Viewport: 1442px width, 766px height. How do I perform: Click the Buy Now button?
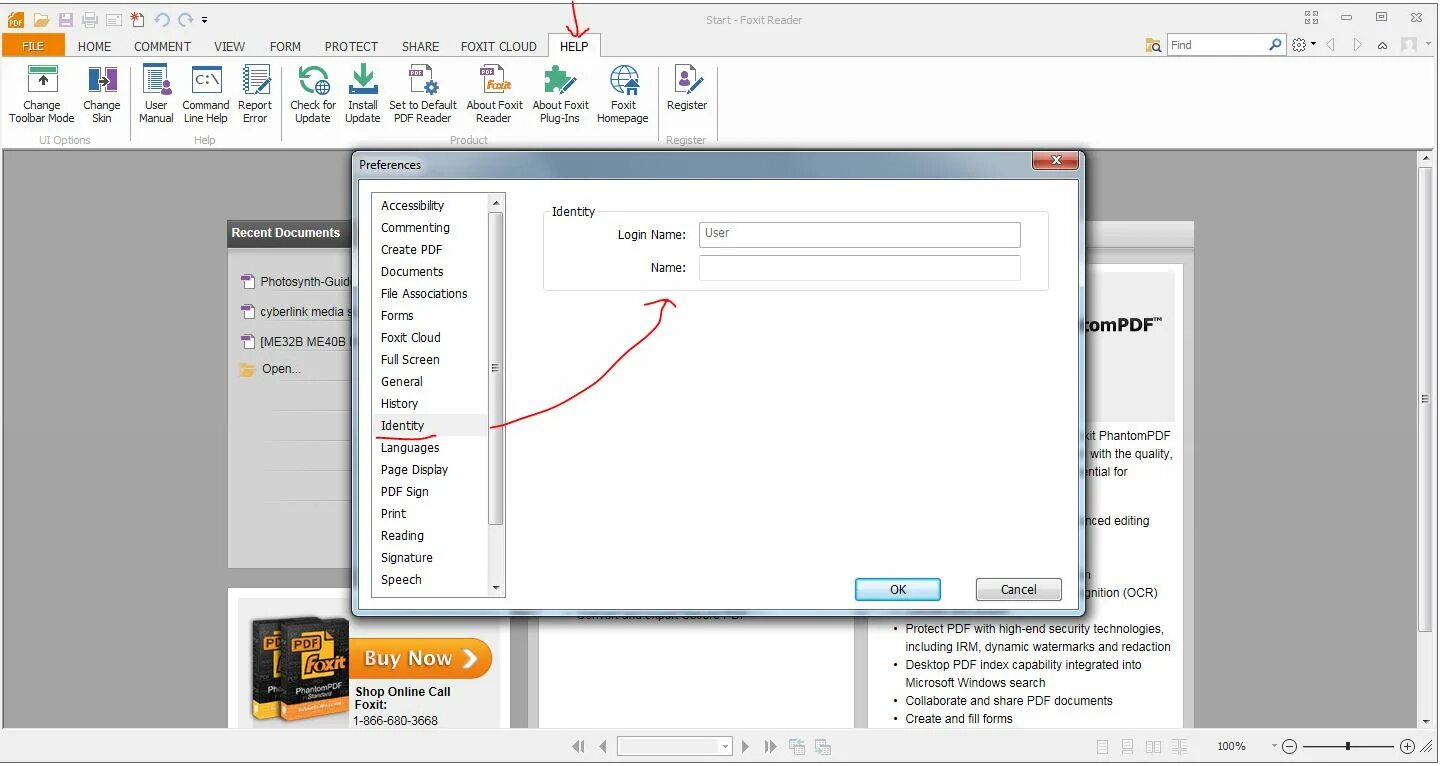pyautogui.click(x=420, y=658)
